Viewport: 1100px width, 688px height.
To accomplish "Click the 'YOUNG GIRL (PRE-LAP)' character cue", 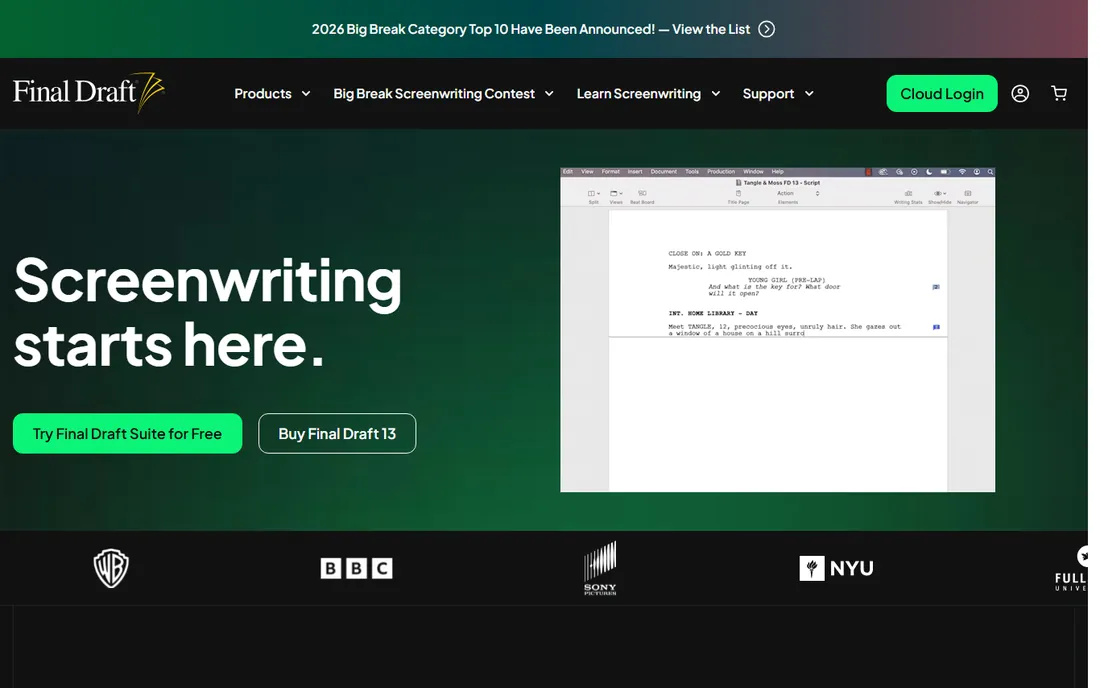I will 786,280.
